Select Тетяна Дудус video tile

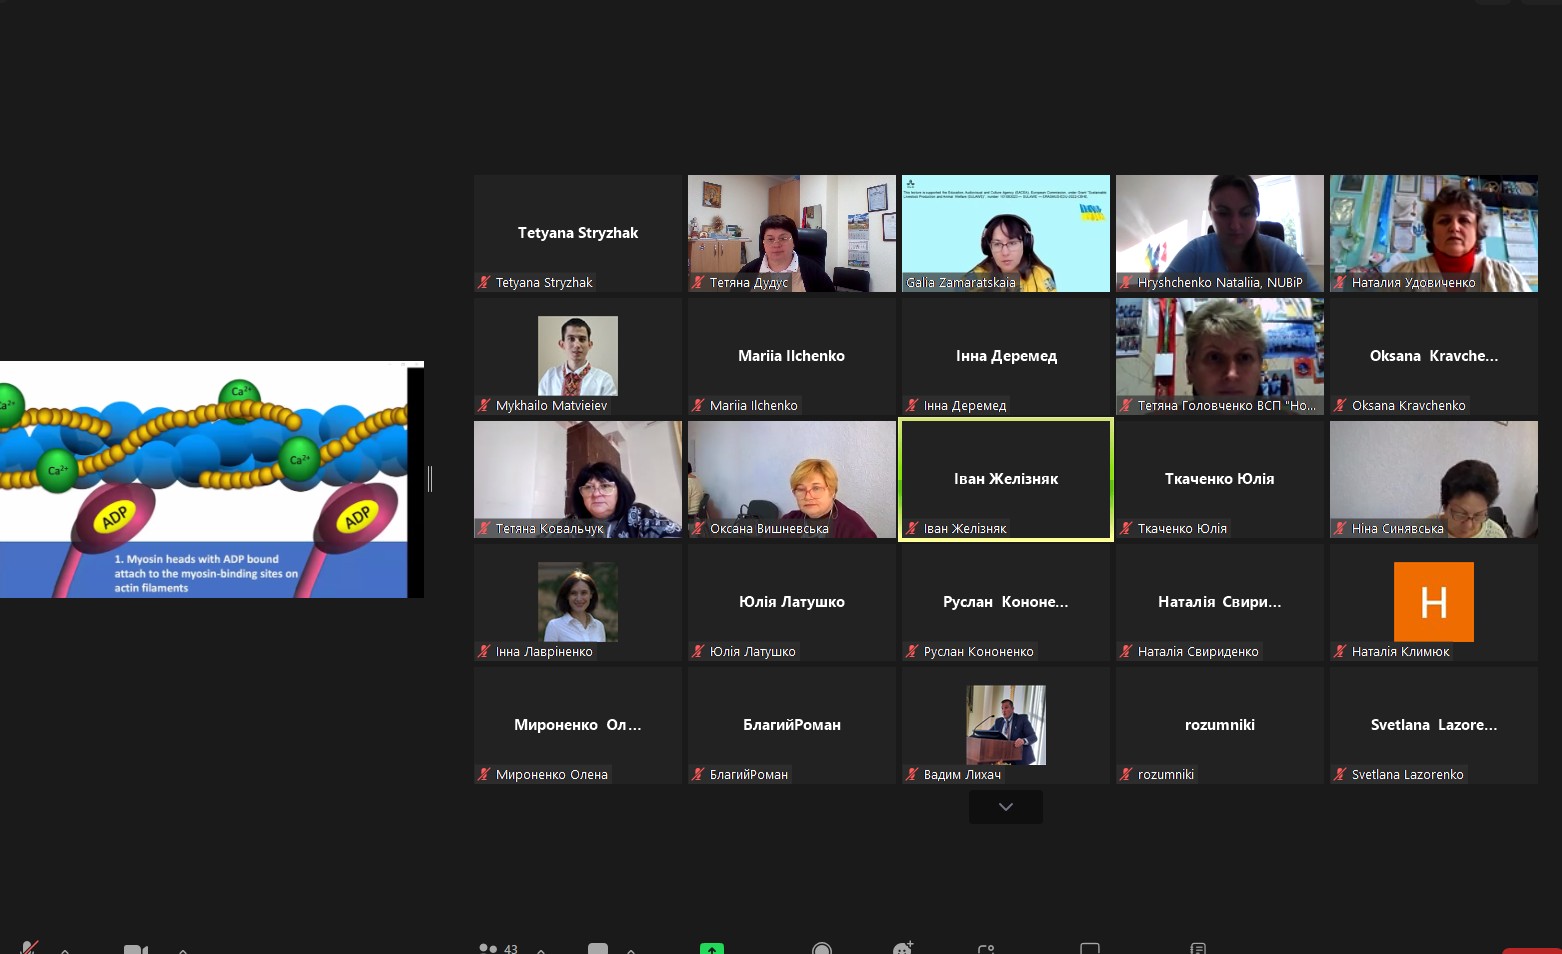pos(792,233)
